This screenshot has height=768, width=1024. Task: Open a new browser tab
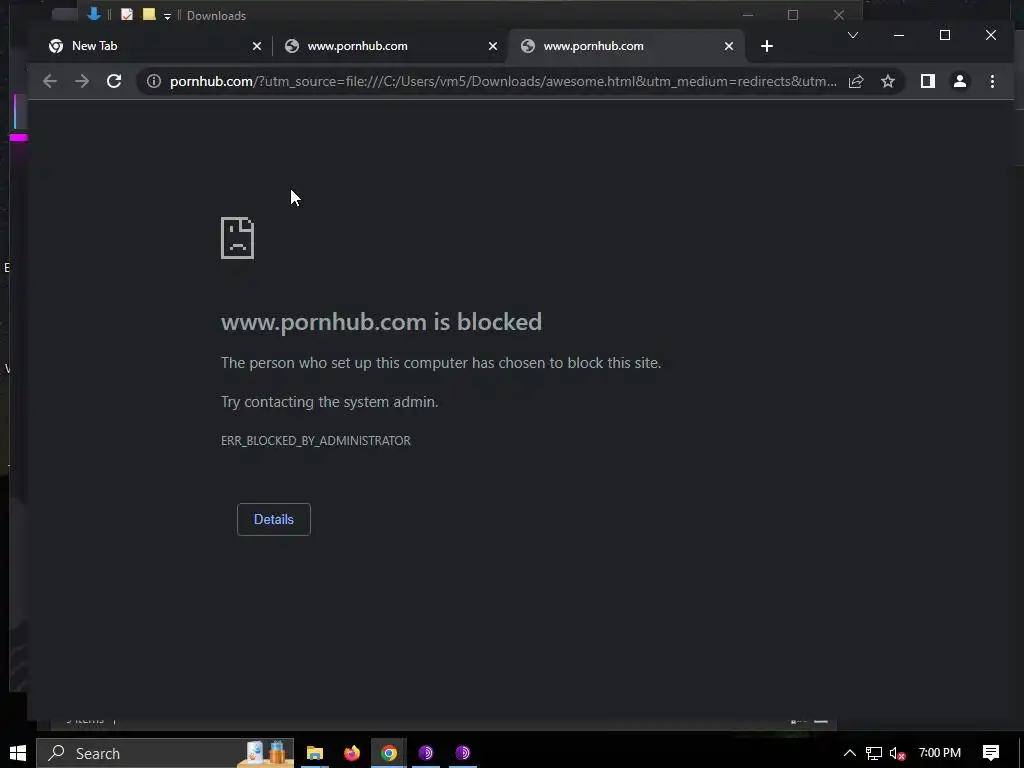[767, 46]
